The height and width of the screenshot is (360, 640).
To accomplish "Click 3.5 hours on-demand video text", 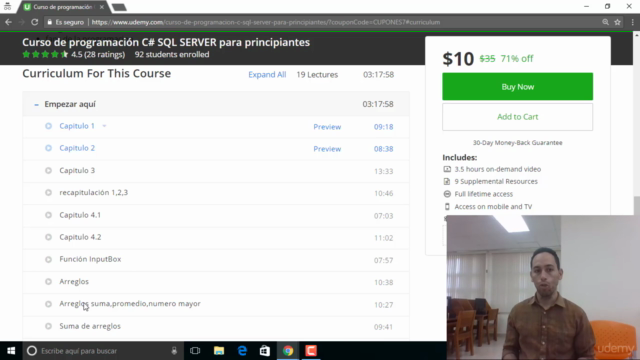I will pyautogui.click(x=498, y=169).
